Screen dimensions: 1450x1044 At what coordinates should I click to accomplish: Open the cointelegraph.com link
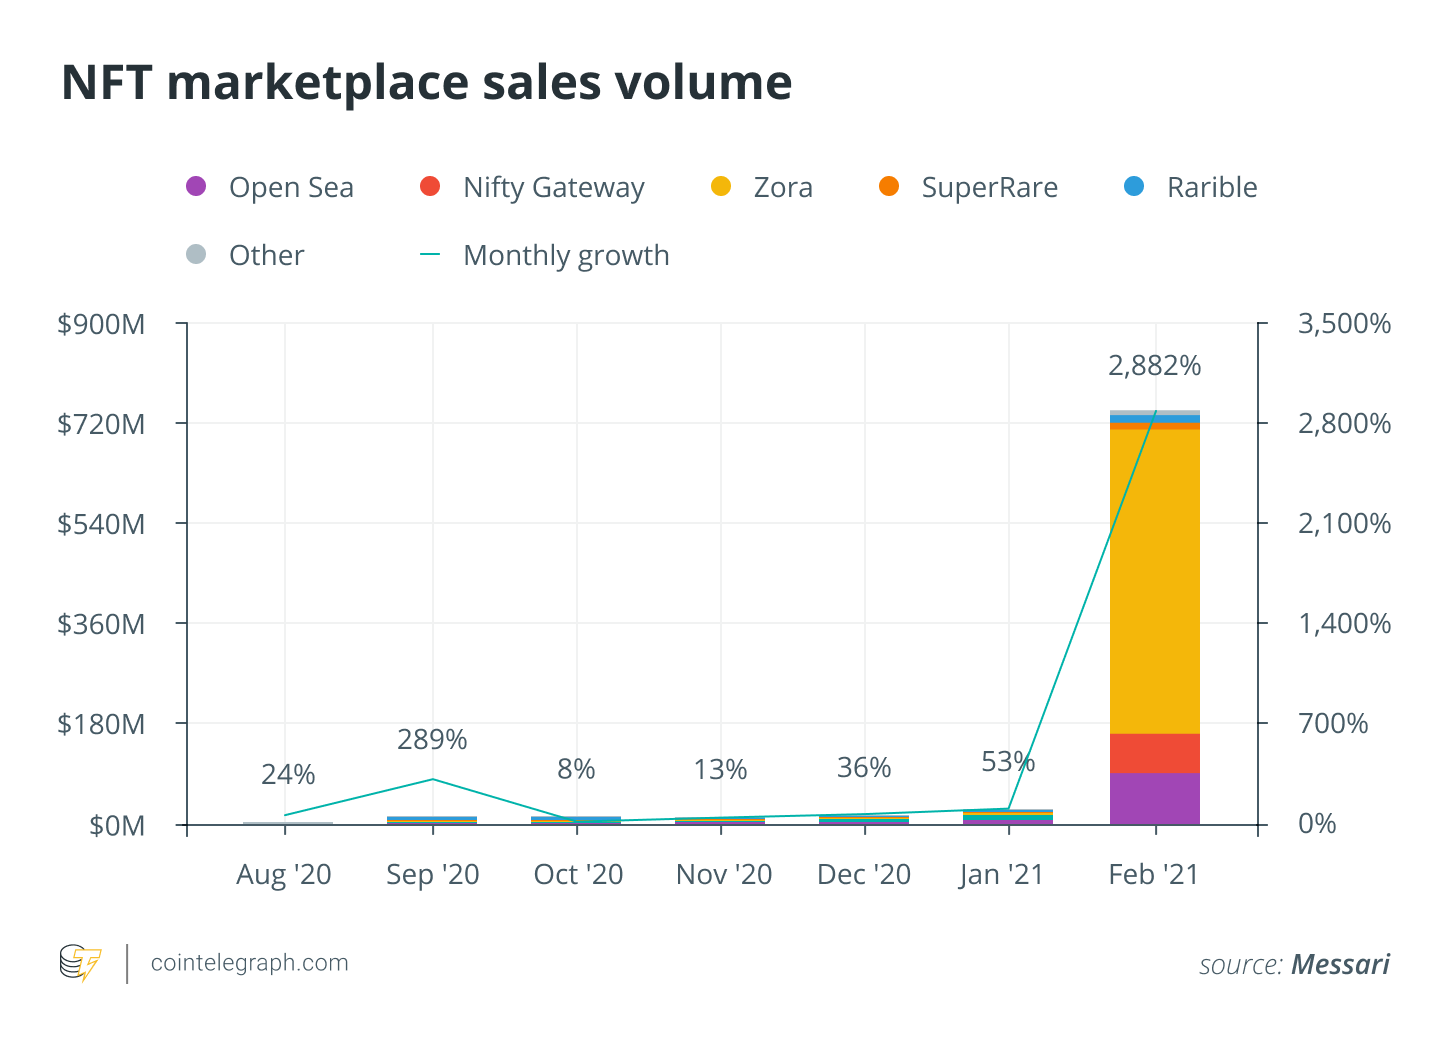tap(250, 963)
